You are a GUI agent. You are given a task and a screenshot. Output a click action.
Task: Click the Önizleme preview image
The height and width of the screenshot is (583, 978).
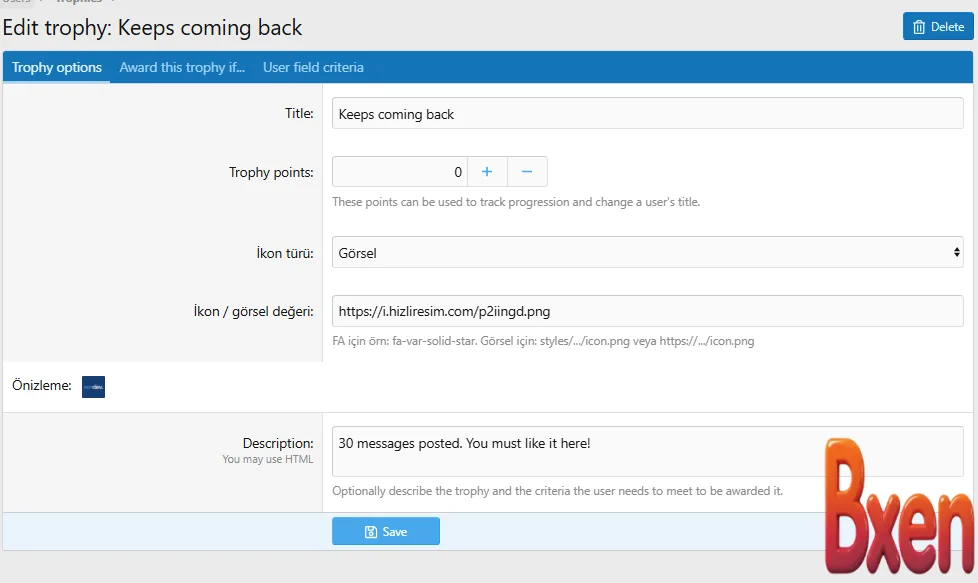click(x=93, y=387)
